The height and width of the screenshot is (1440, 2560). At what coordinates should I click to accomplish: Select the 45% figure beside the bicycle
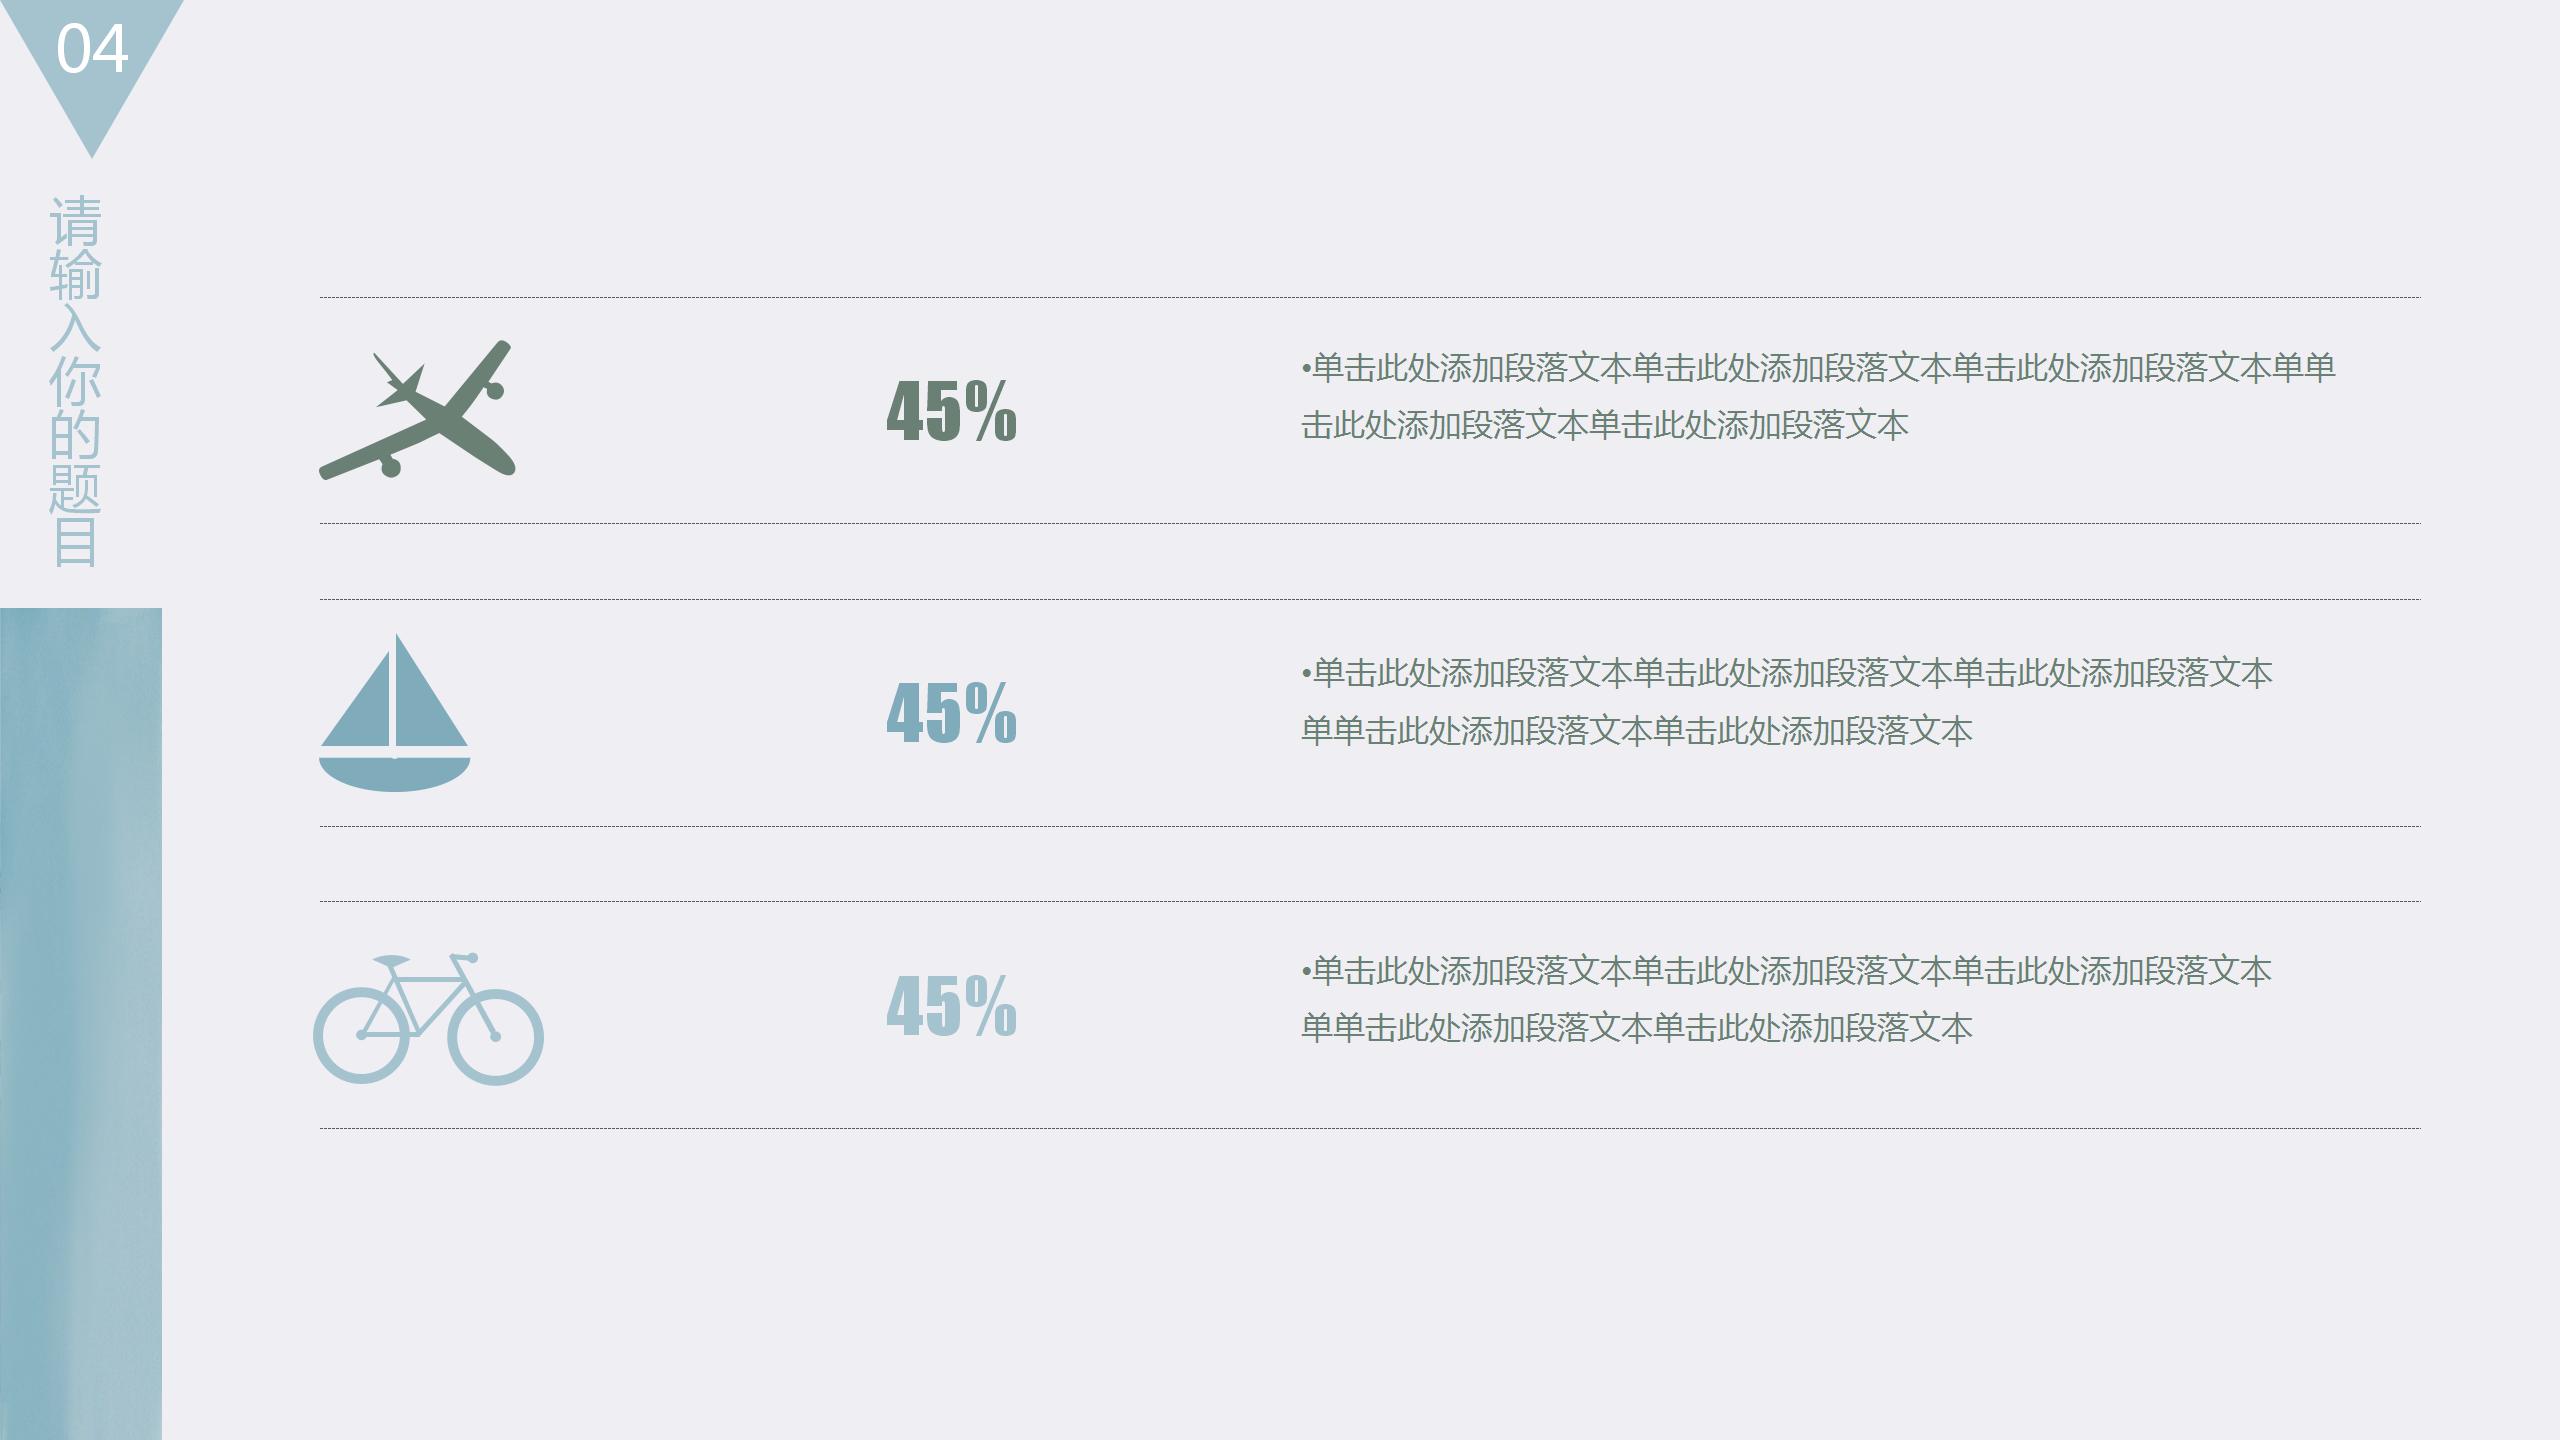coord(951,1007)
